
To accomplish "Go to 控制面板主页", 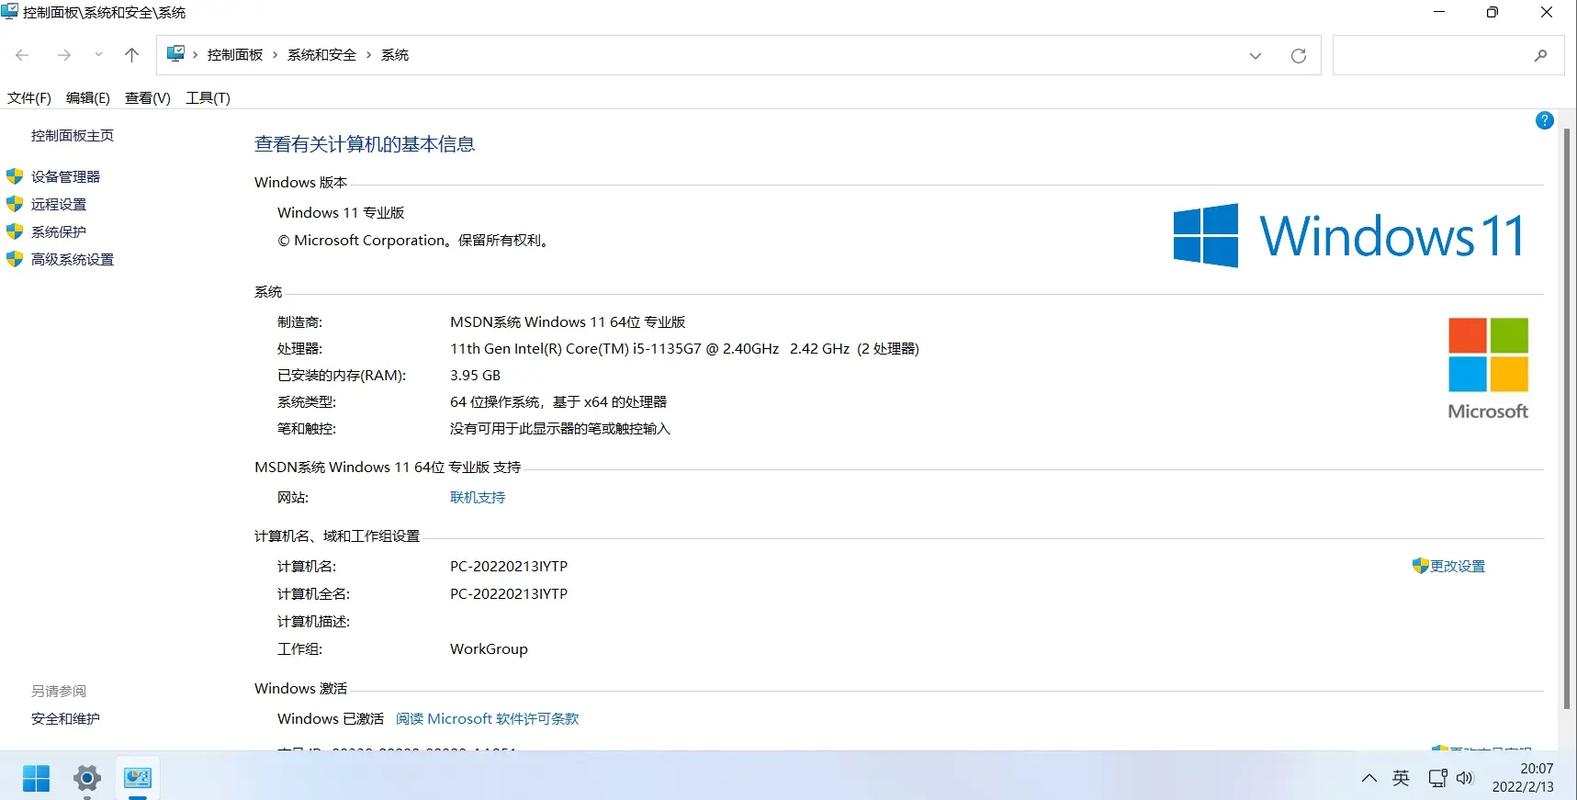I will coord(72,135).
